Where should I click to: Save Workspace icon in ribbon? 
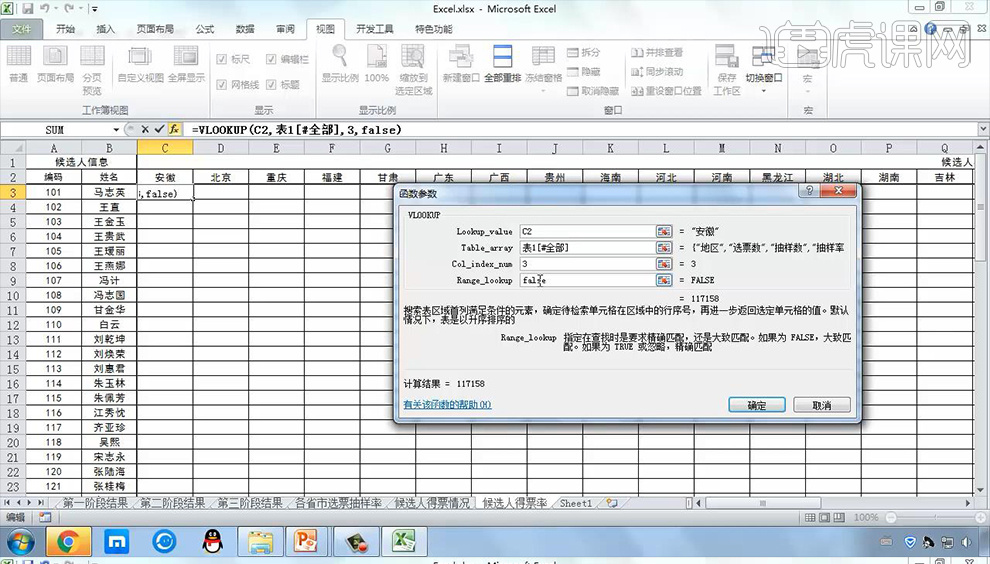coord(727,68)
